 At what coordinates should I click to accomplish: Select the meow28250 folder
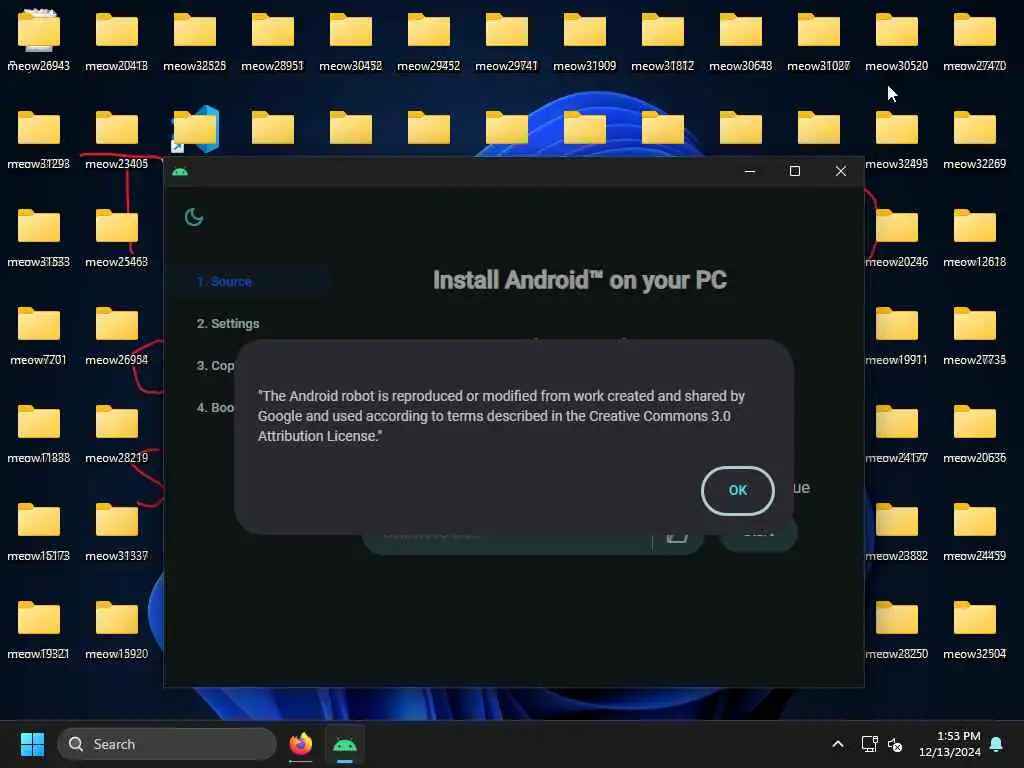point(897,630)
